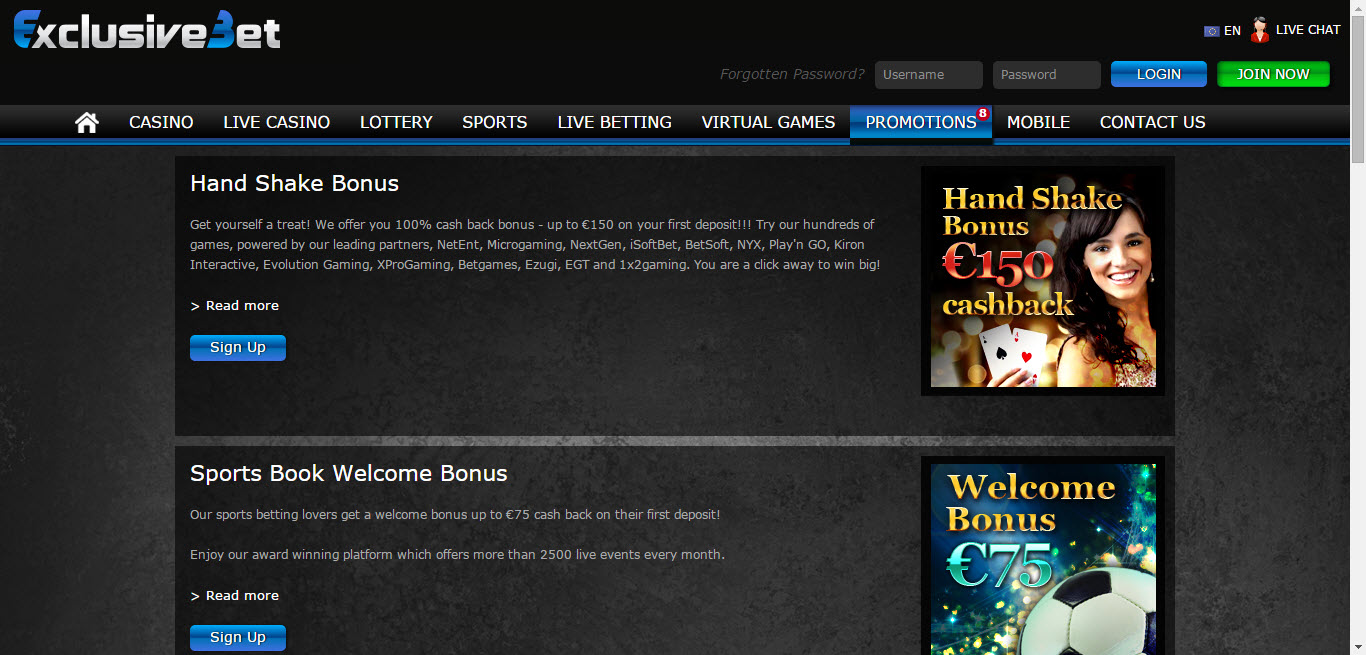Click the page vertical scrollbar thumb

point(1358,90)
